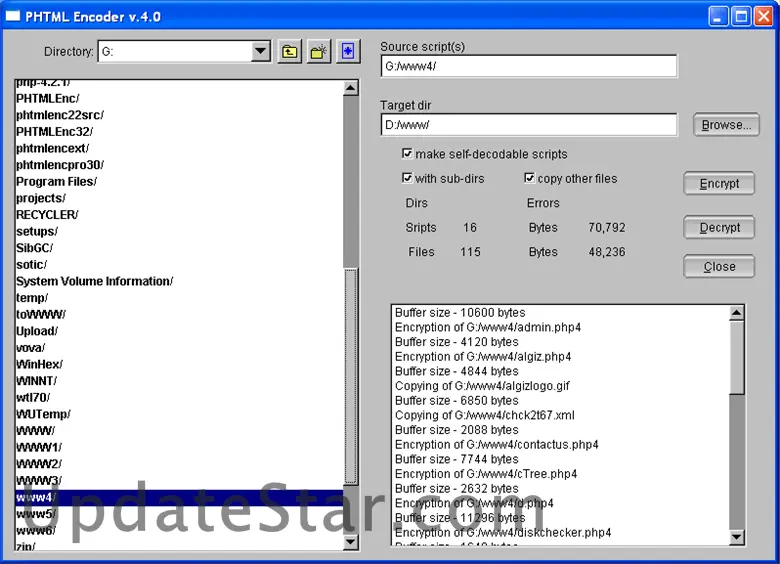Screen dimensions: 780x564
Task: Uncheck the with sub-dirs option
Action: tap(408, 178)
